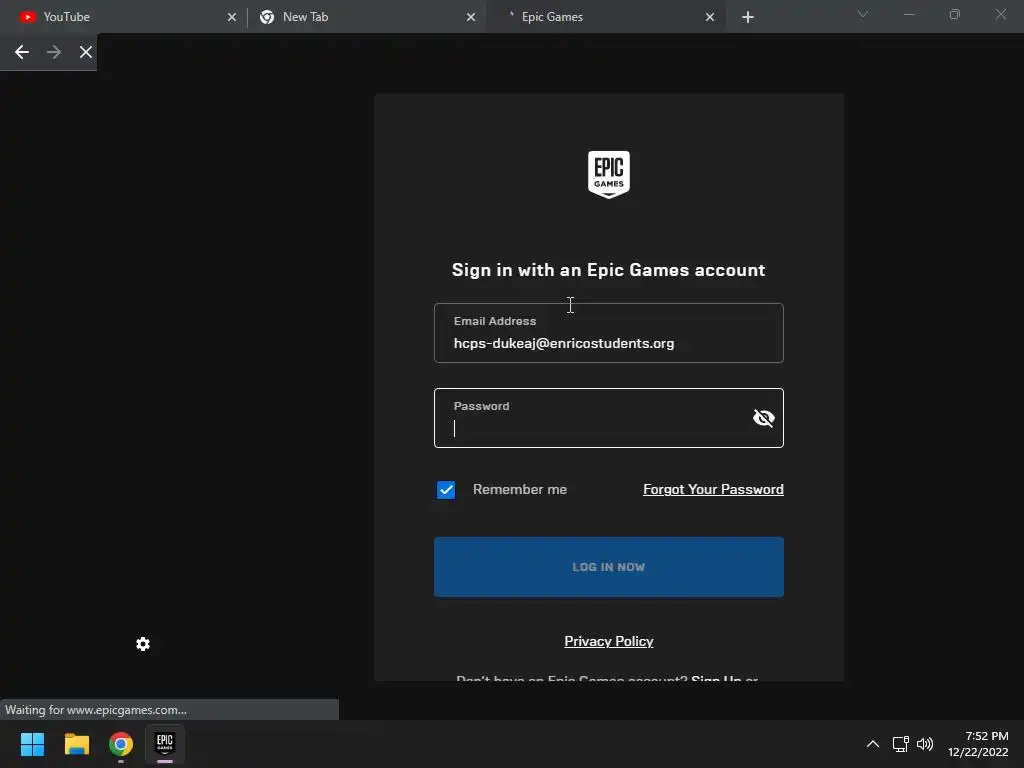Open the Windows Start menu
Viewport: 1024px width, 768px height.
point(32,744)
